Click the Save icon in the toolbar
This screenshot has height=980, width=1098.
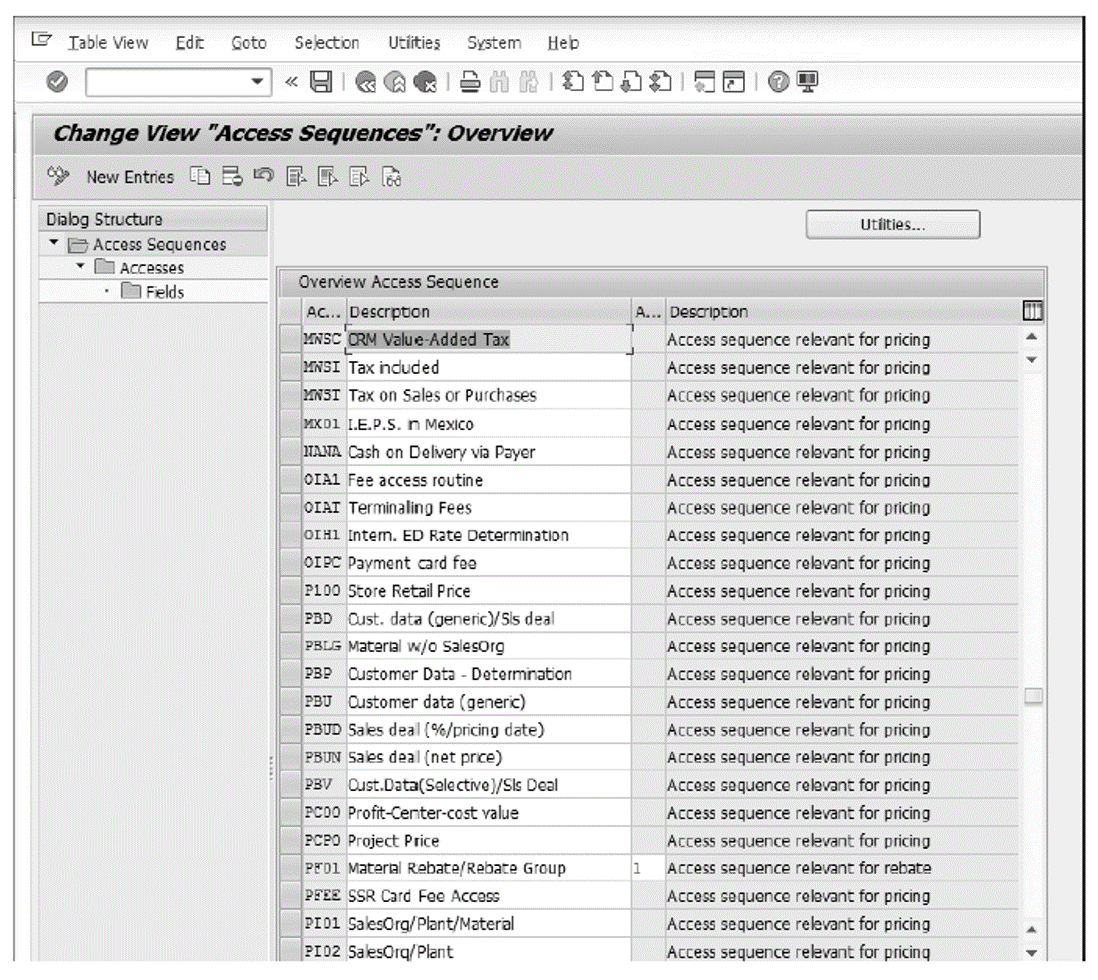point(321,80)
